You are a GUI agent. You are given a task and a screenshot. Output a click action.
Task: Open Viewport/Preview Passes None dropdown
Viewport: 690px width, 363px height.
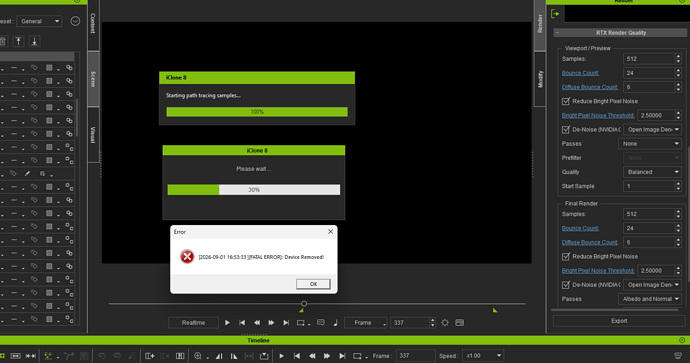point(650,143)
